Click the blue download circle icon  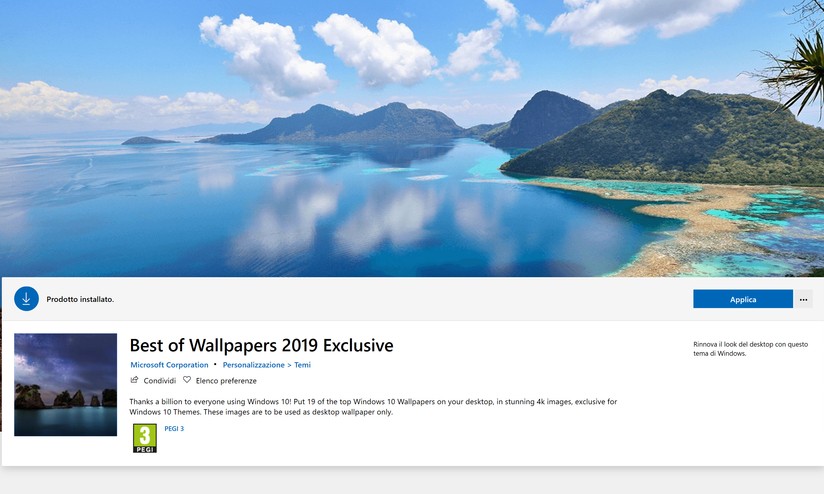(x=26, y=299)
